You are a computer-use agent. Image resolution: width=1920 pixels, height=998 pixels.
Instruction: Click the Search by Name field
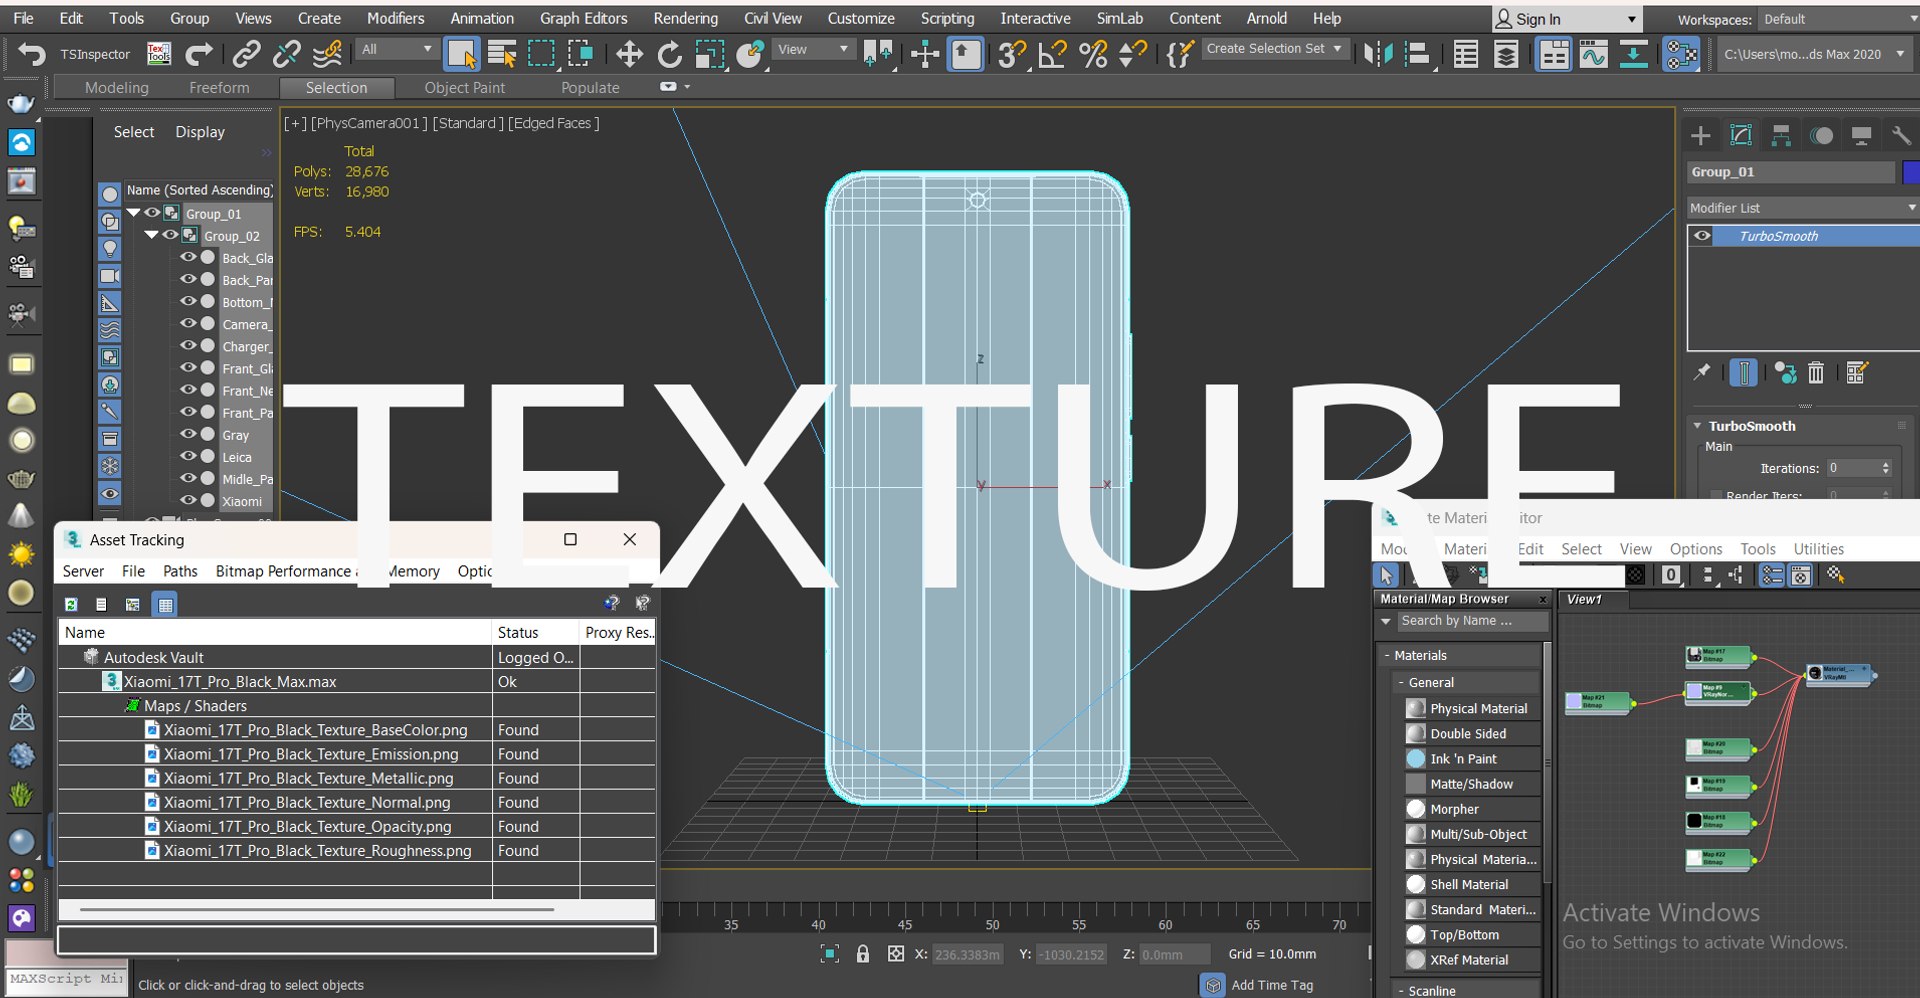coord(1472,621)
